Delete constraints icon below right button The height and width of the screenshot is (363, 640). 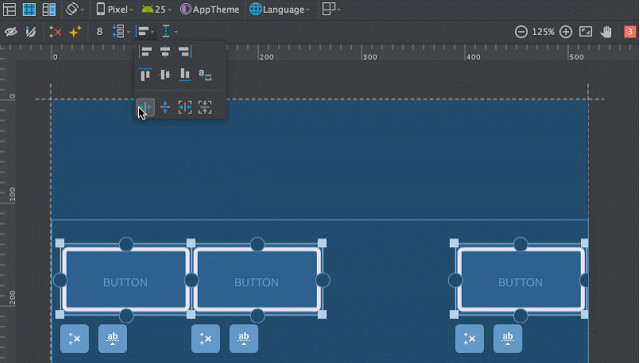coord(469,339)
